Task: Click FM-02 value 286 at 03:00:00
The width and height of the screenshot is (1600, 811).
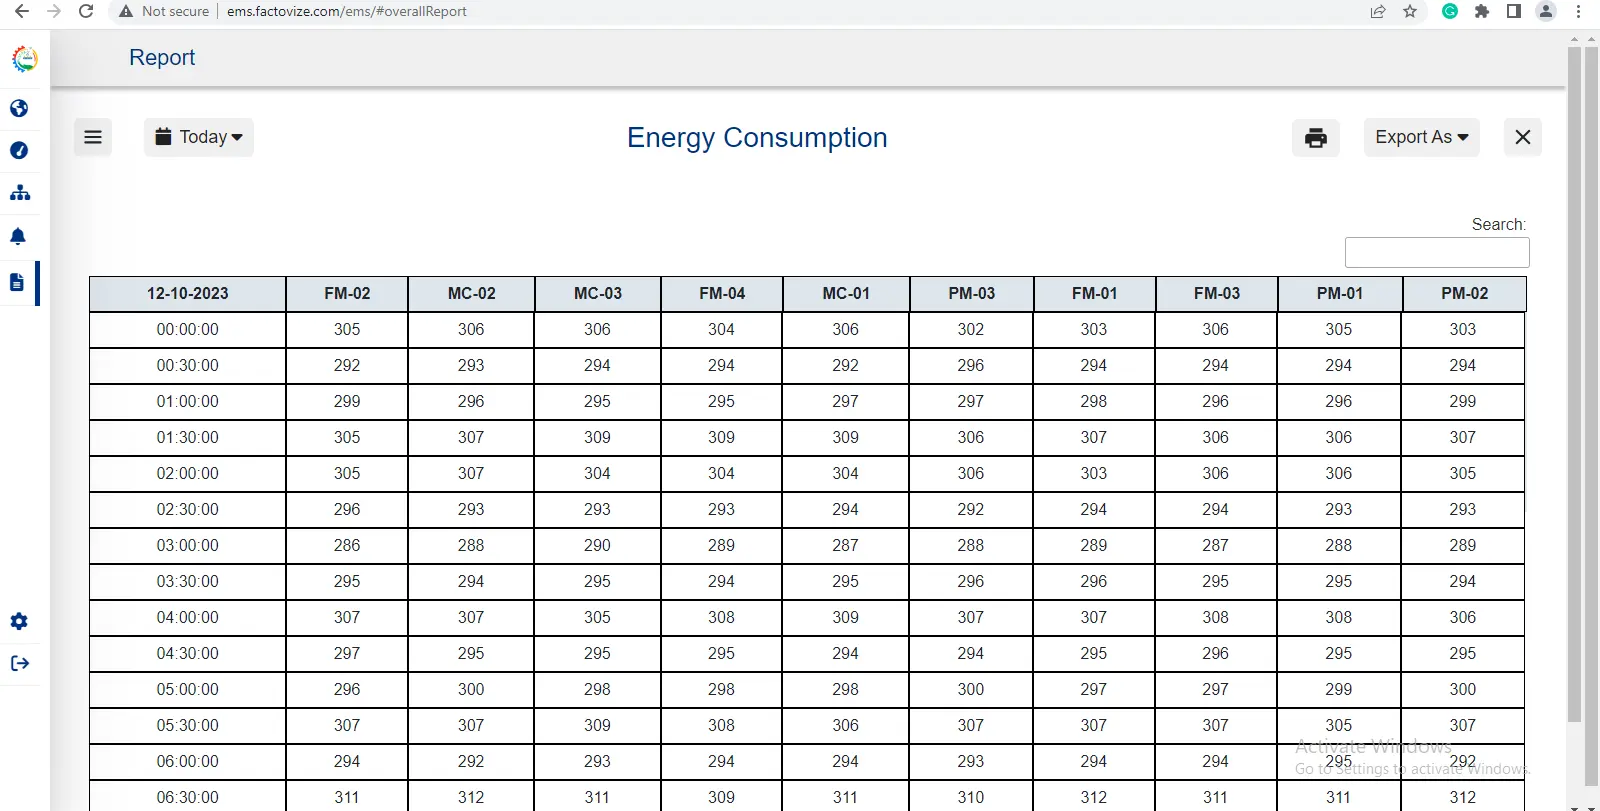Action: coord(347,546)
